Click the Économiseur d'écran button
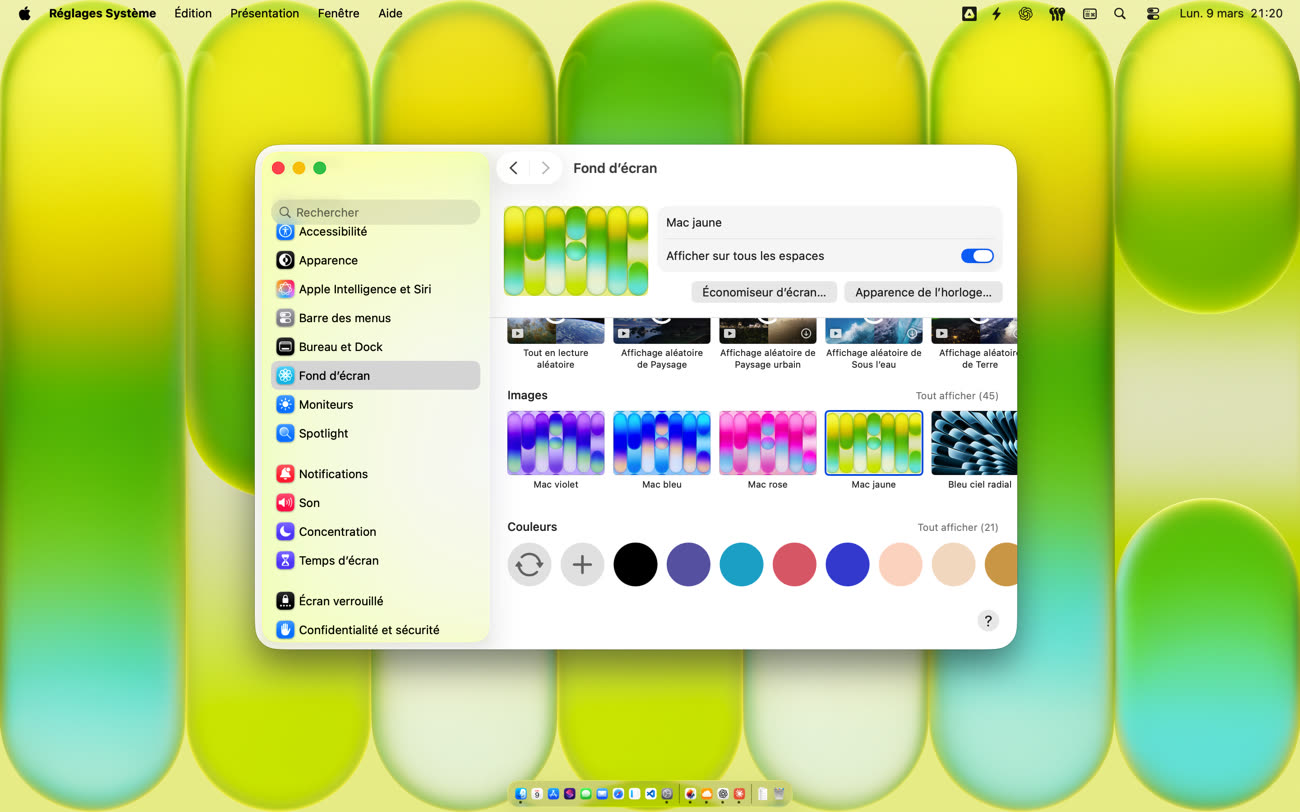Image resolution: width=1300 pixels, height=812 pixels. [x=764, y=292]
